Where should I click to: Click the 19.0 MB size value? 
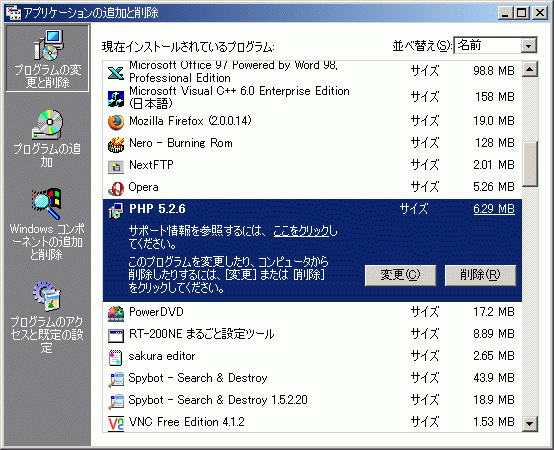tap(494, 121)
